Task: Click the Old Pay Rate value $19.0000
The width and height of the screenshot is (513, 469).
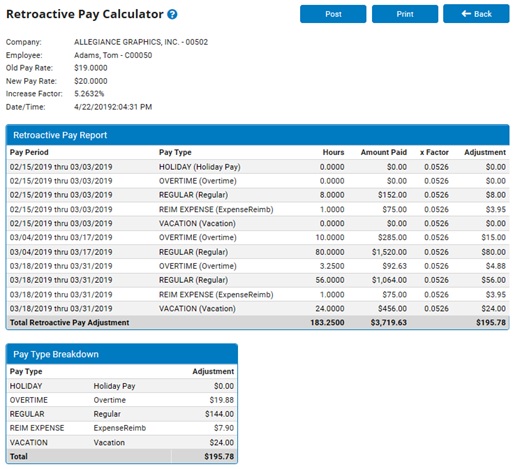Action: 91,68
